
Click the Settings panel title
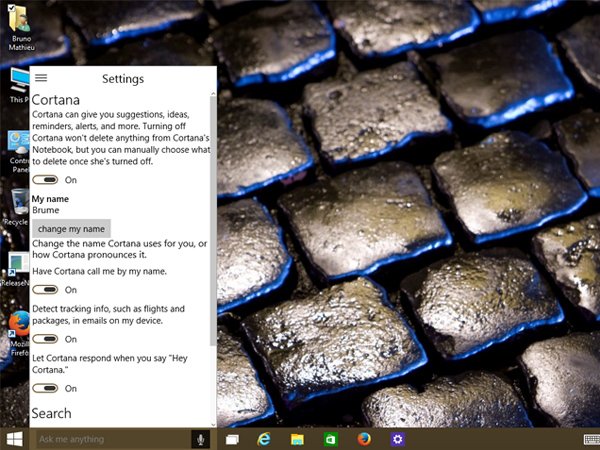pyautogui.click(x=123, y=79)
